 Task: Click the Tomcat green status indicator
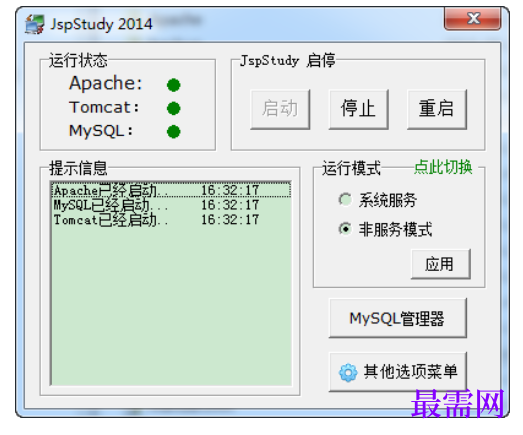tap(173, 108)
